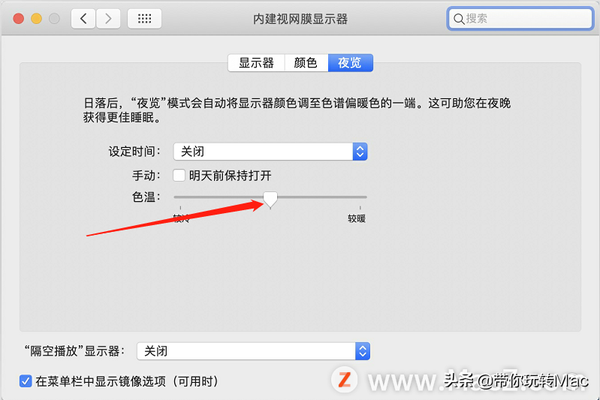
Task: Open the 隔空播放显示器 dropdown
Action: point(253,351)
